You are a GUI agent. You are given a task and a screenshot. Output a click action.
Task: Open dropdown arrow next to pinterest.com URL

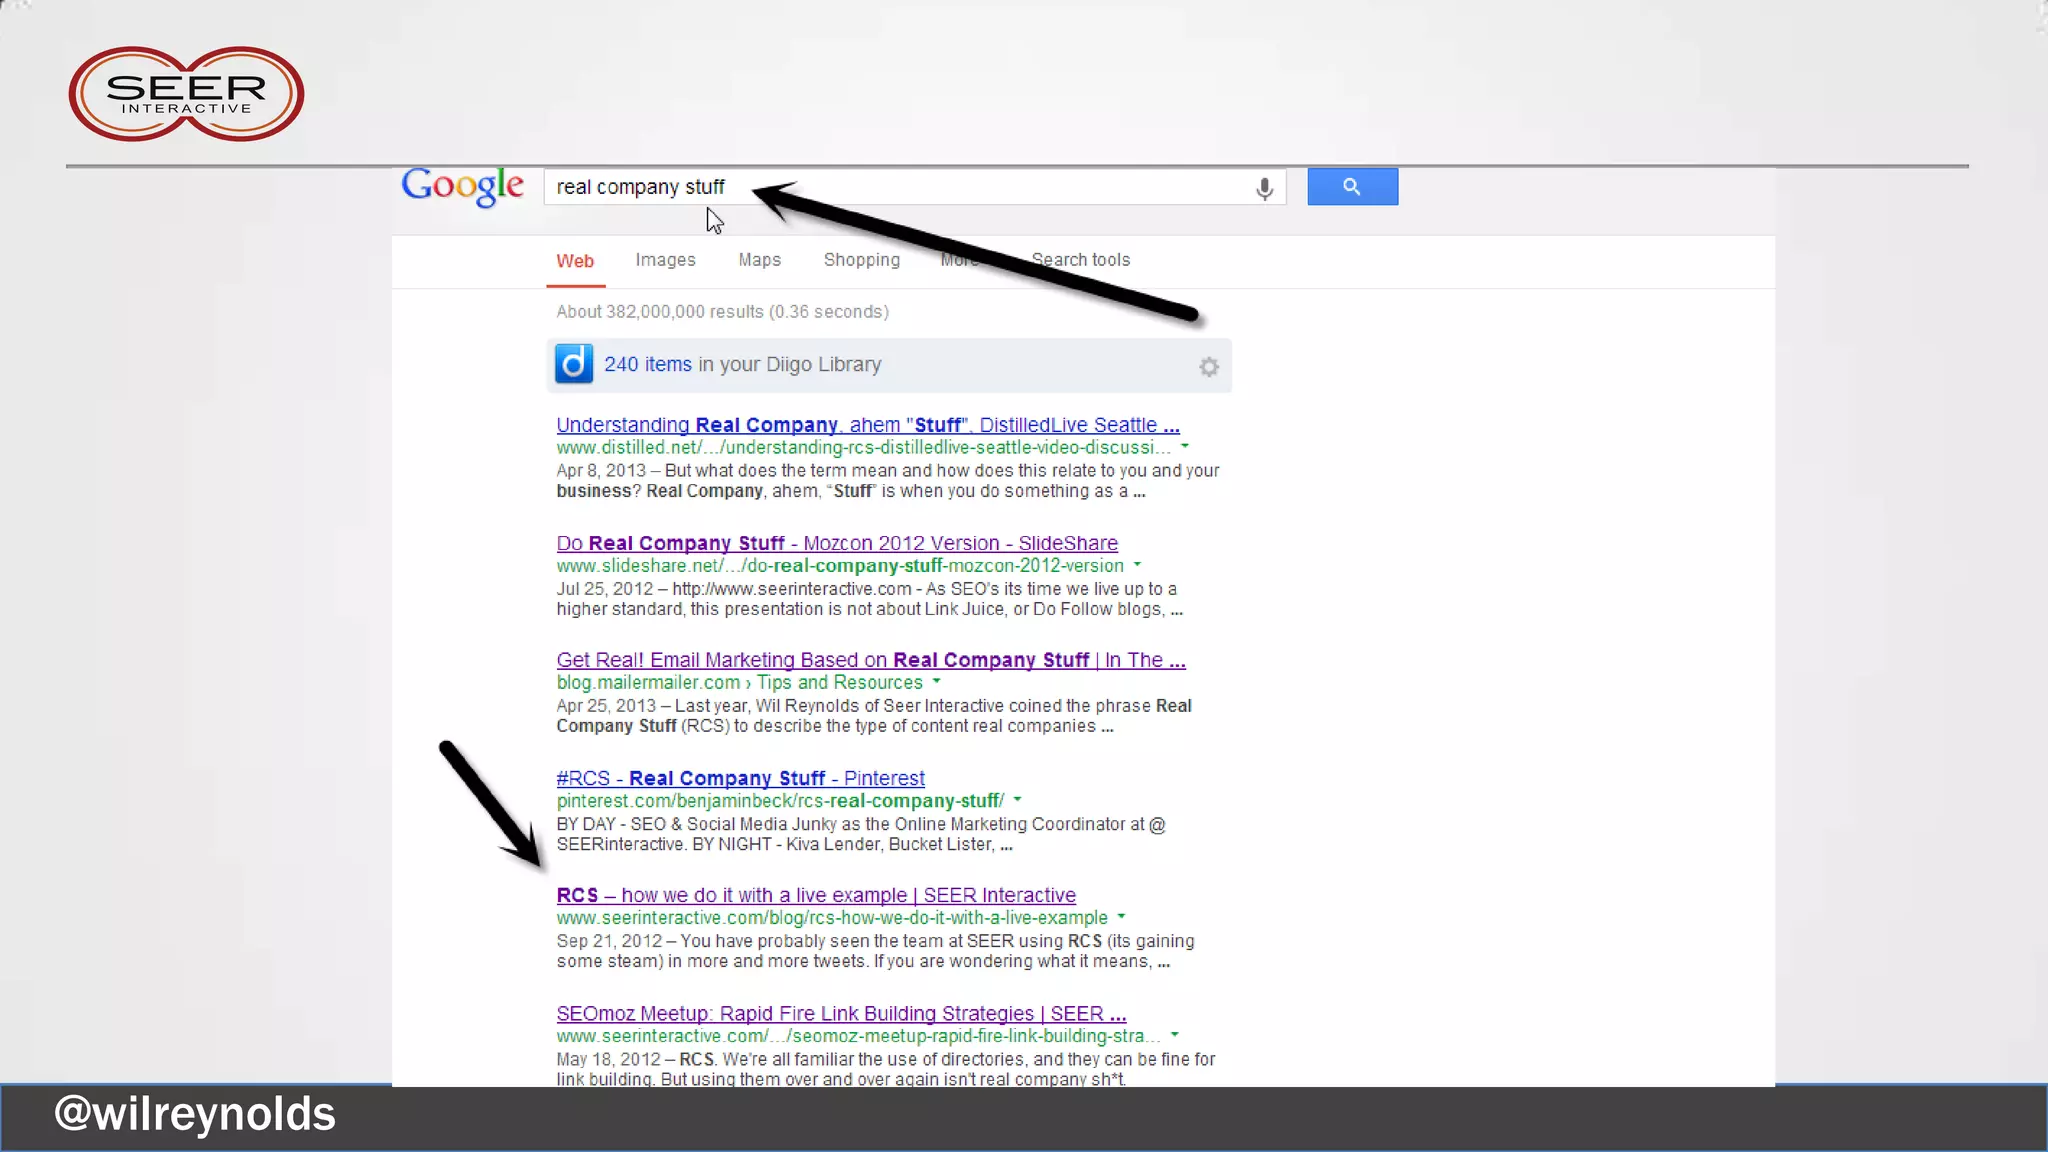click(x=1018, y=799)
